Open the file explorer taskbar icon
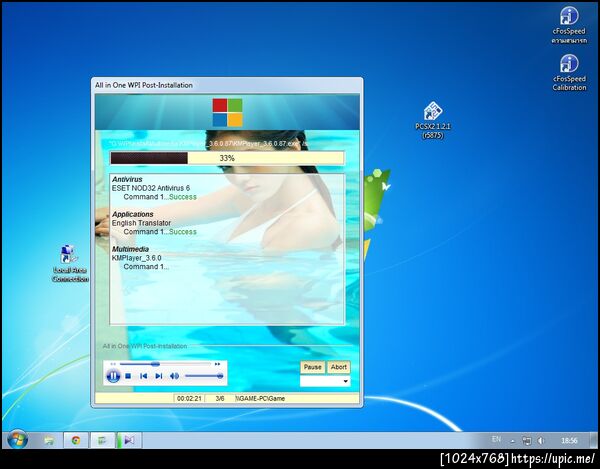This screenshot has height=469, width=600. click(49, 440)
